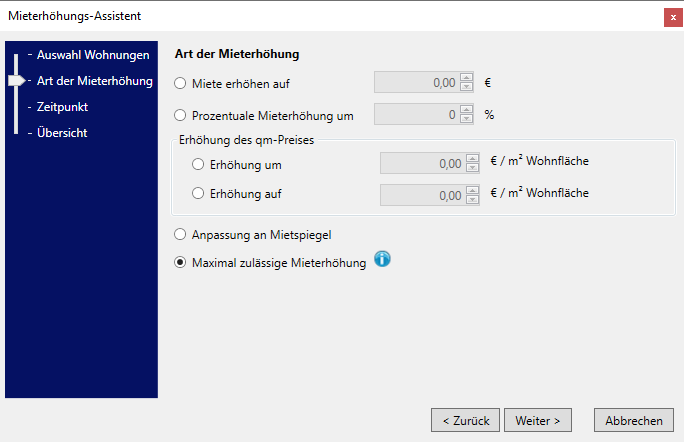This screenshot has height=442, width=684.
Task: Go to 'Auswahl Wohnungen' wizard step
Action: (x=93, y=55)
